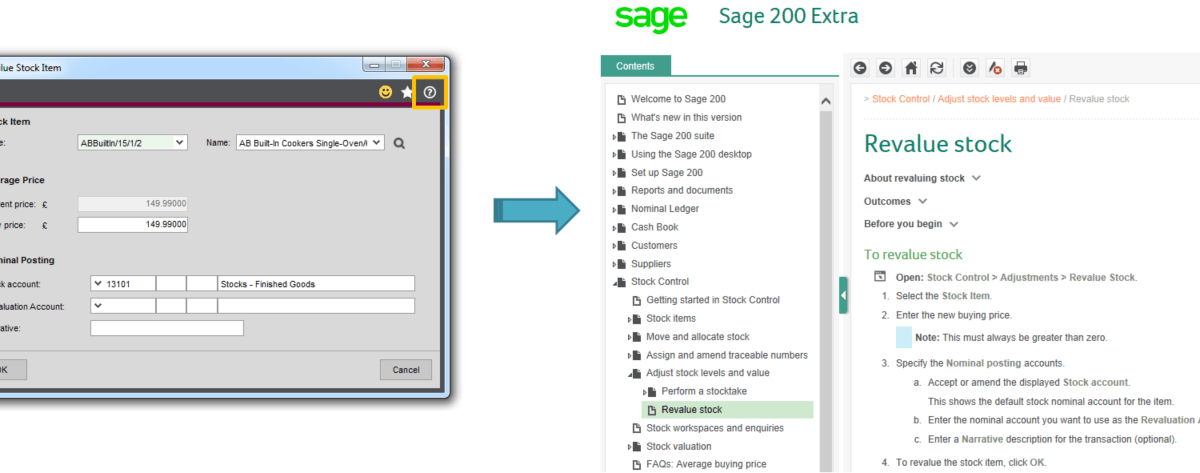1200x473 pixels.
Task: Select Stock valuation in contents tree
Action: (679, 446)
